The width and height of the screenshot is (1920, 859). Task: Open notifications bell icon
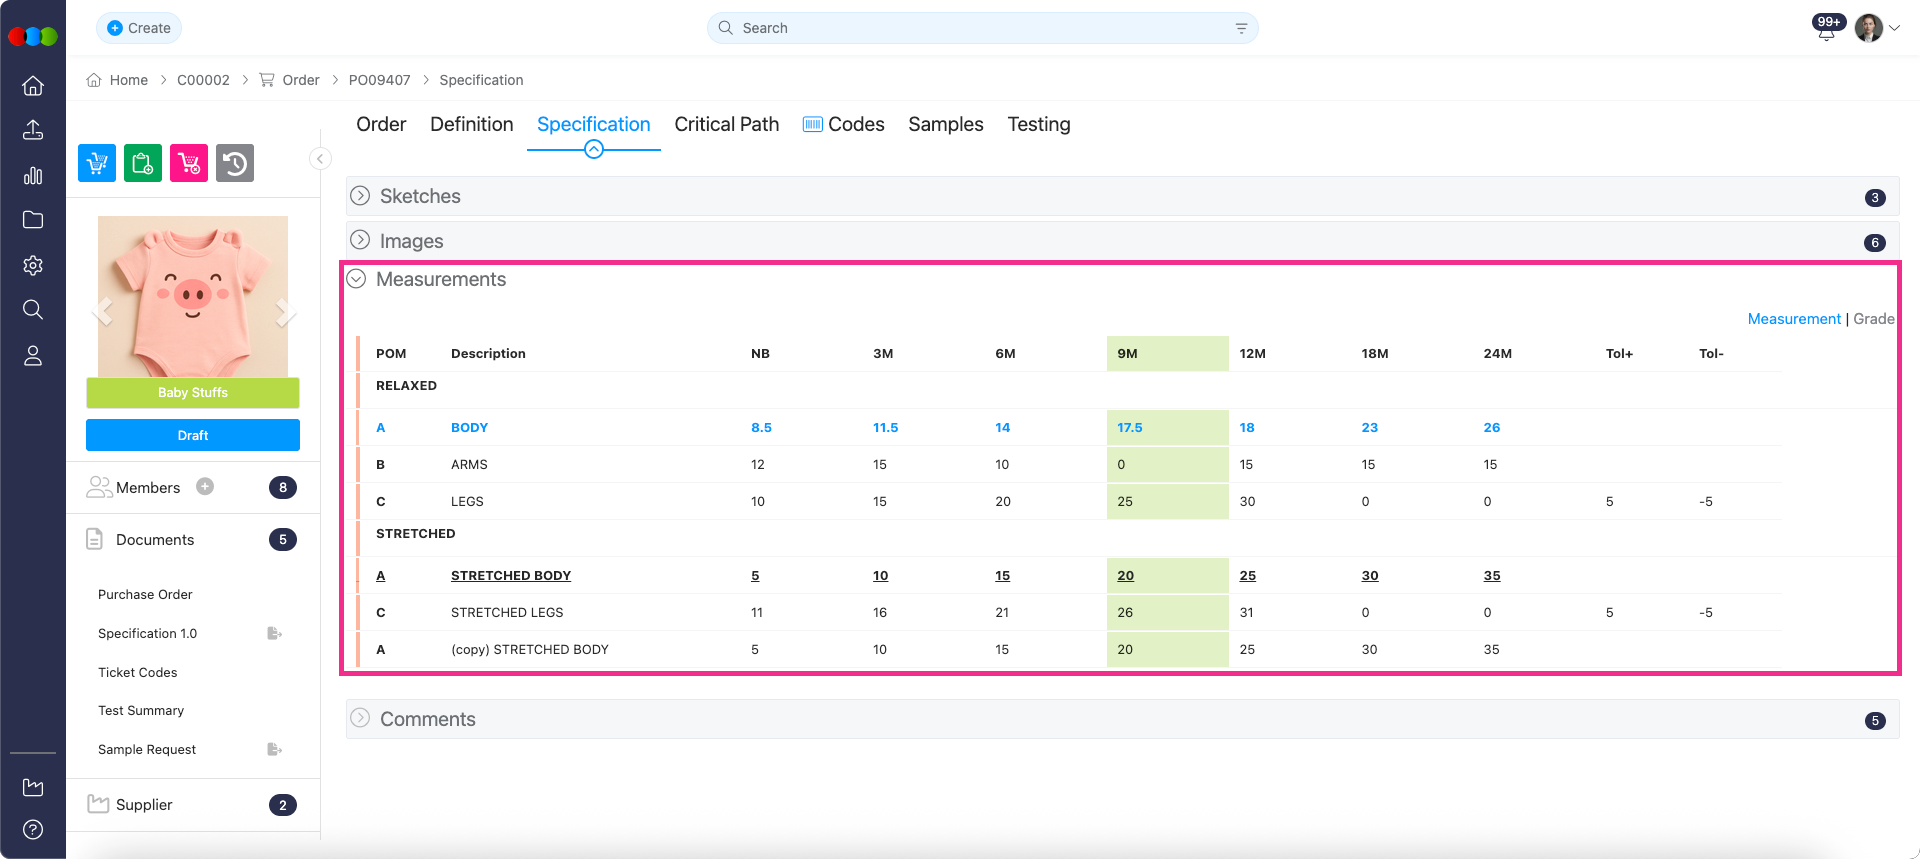(x=1826, y=30)
